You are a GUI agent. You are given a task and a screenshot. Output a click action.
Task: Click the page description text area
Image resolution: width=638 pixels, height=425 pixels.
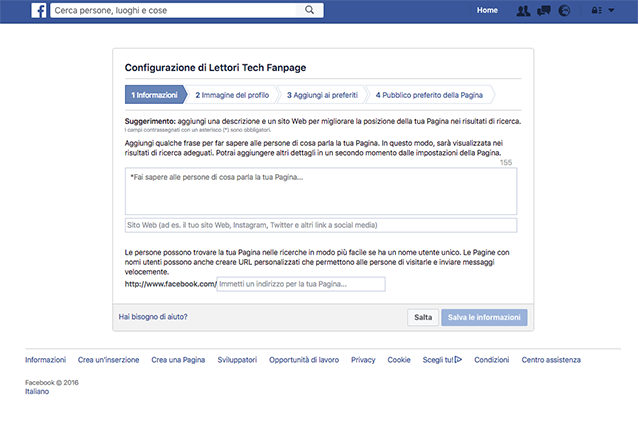[321, 191]
